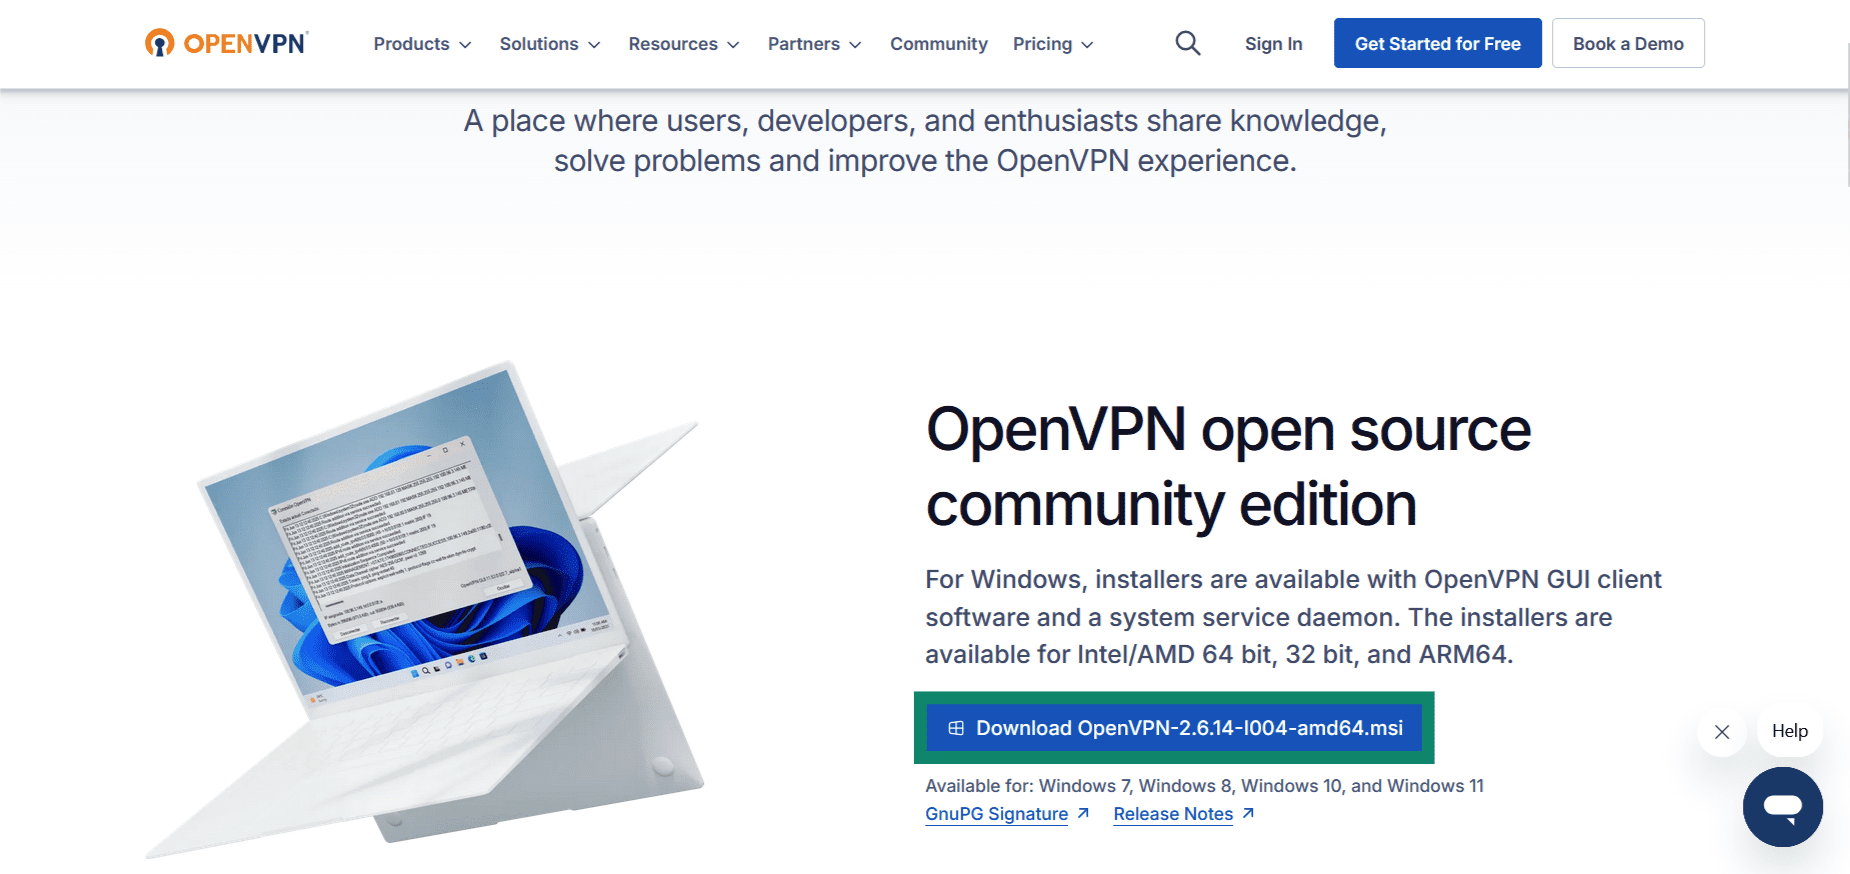
Task: Click the Help label bubble
Action: [1789, 731]
